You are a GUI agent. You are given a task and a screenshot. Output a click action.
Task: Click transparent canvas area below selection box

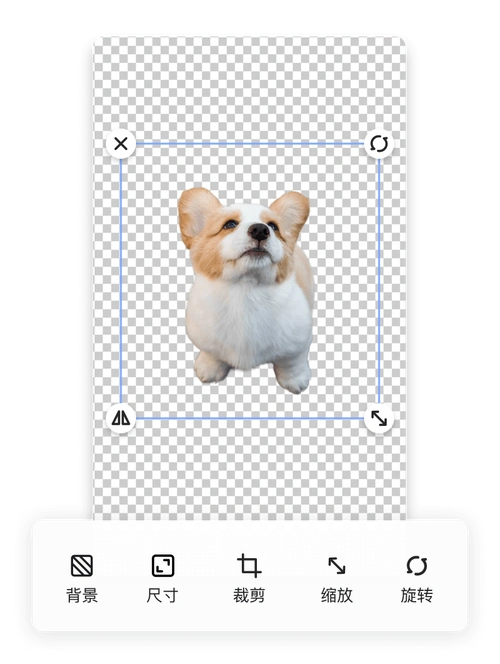[249, 474]
